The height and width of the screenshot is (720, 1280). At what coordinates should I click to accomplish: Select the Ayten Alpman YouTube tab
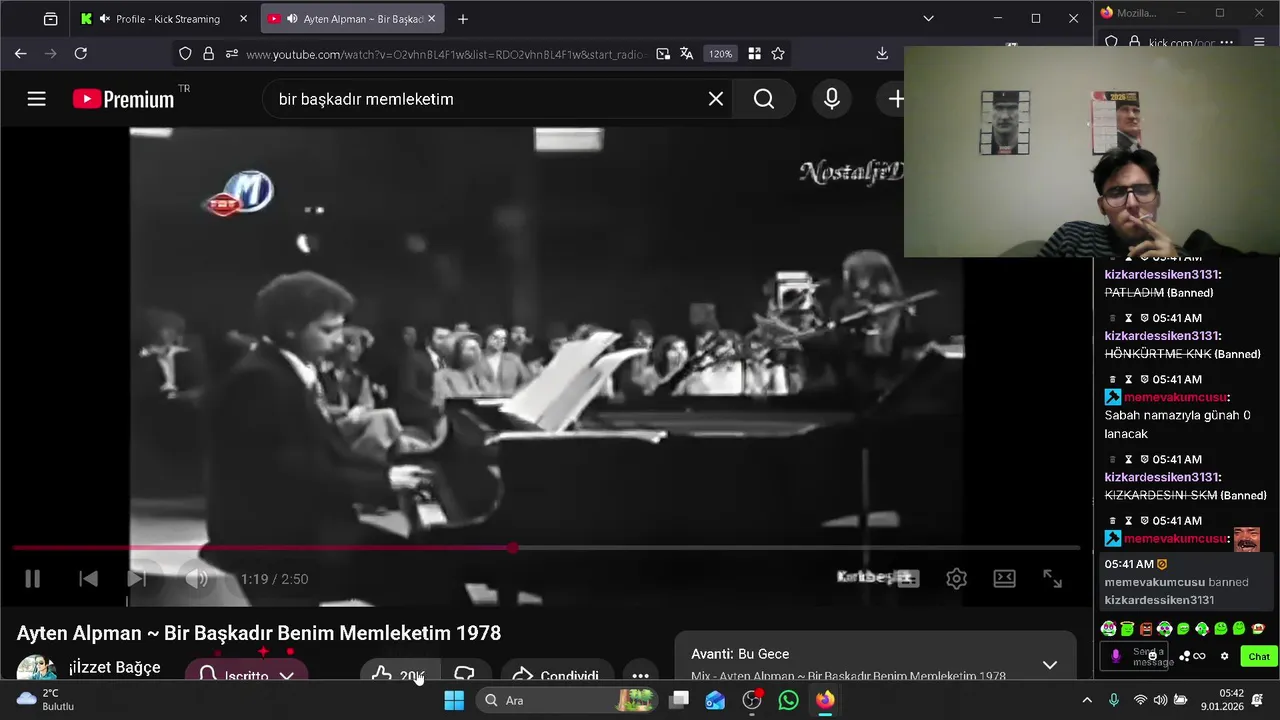(x=353, y=19)
